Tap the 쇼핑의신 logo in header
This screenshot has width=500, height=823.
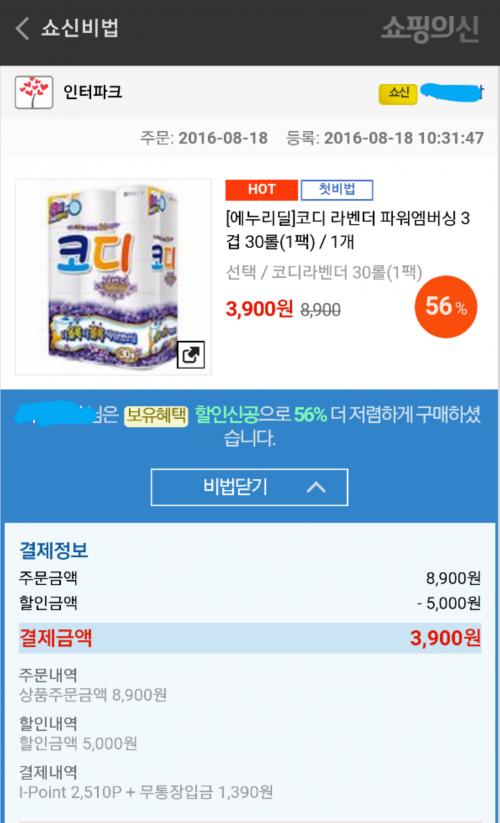[x=429, y=29]
